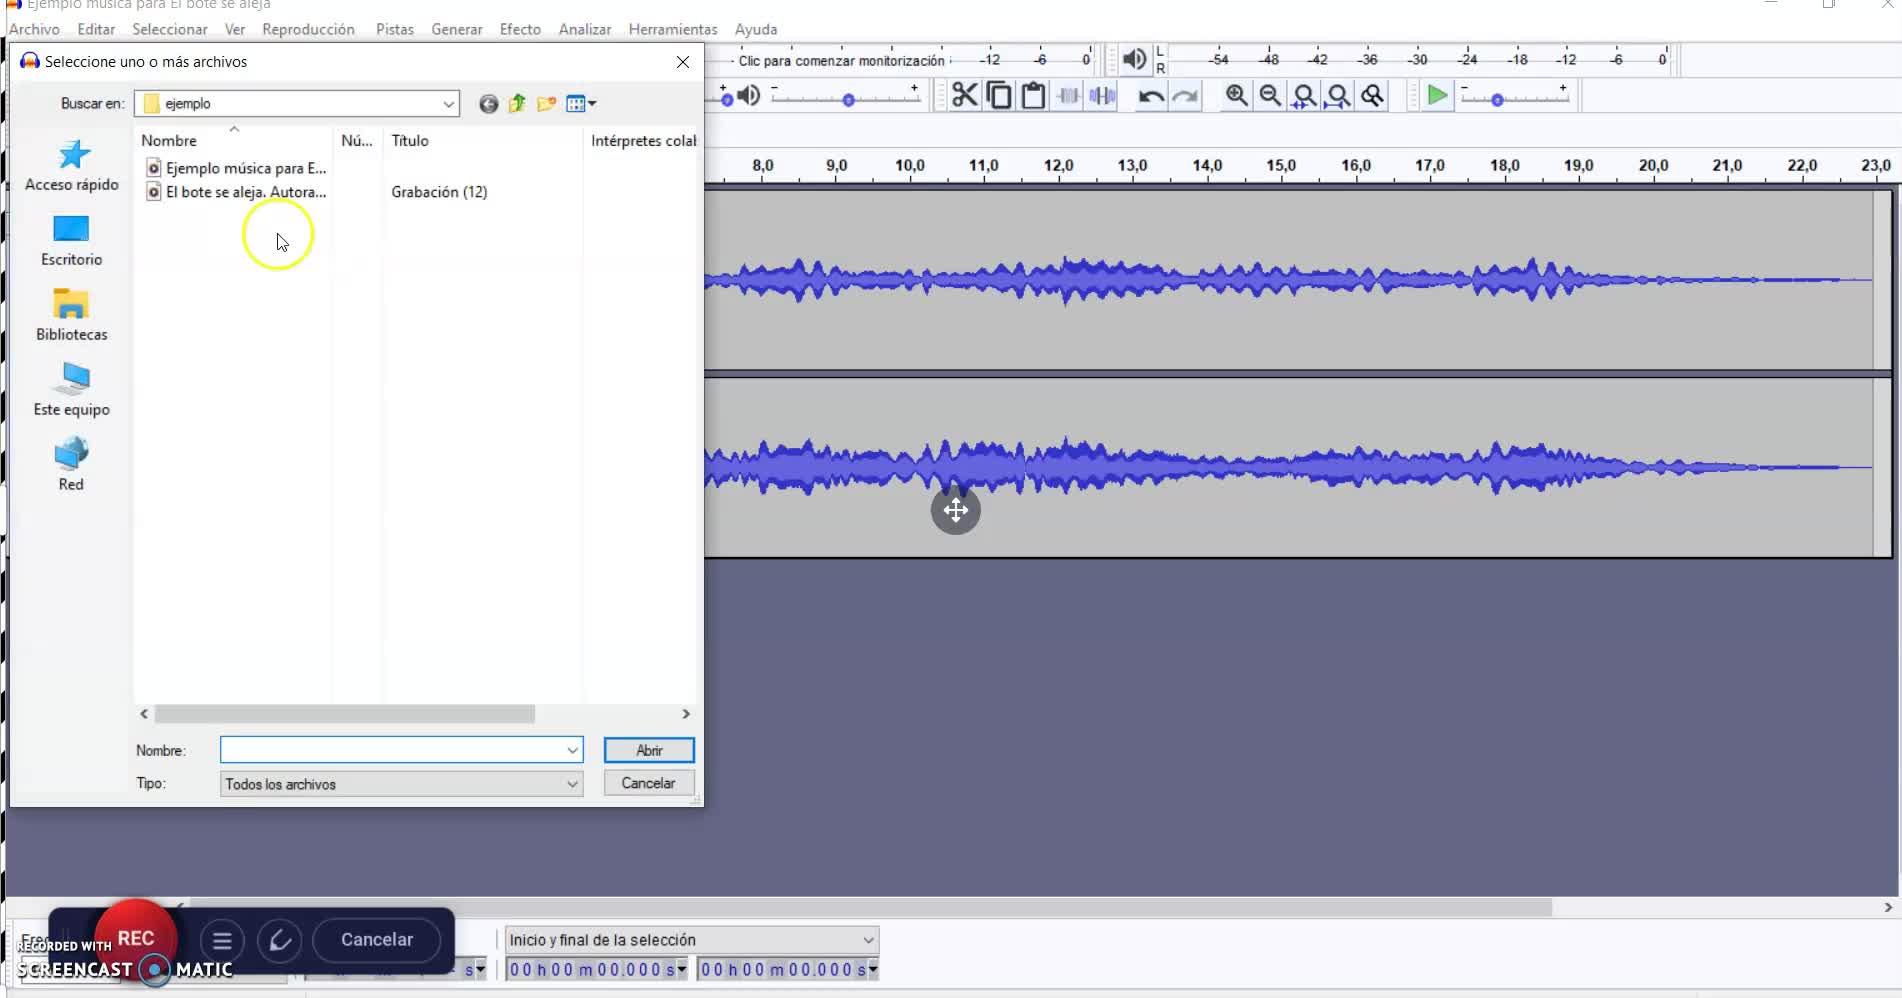The height and width of the screenshot is (998, 1902).
Task: Expand the 'Tipo' file type dropdown
Action: point(572,784)
